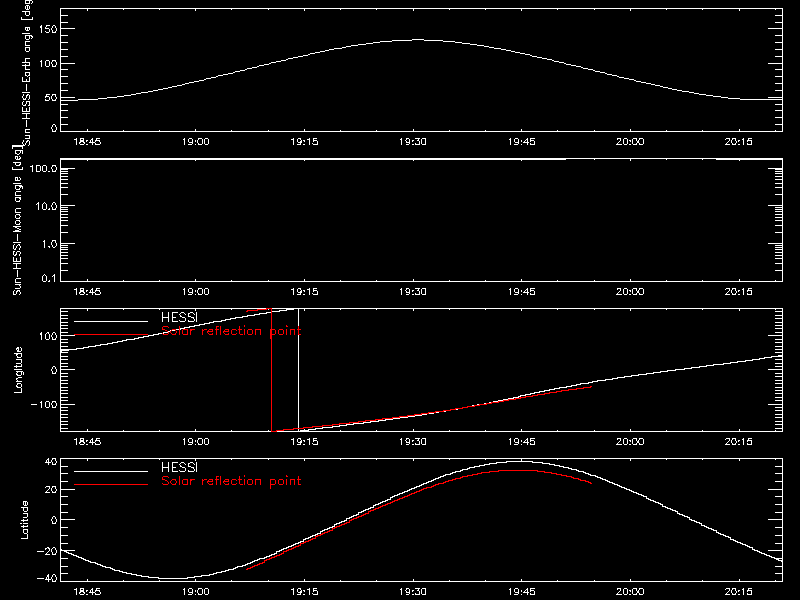Select the Latitude axis label
The image size is (800, 600).
coord(24,520)
